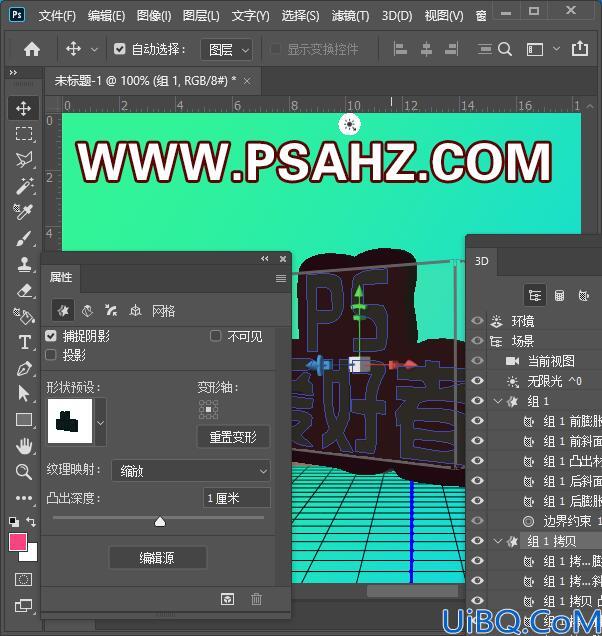The height and width of the screenshot is (636, 602).
Task: Select the Rectangle shape tool
Action: [24, 420]
